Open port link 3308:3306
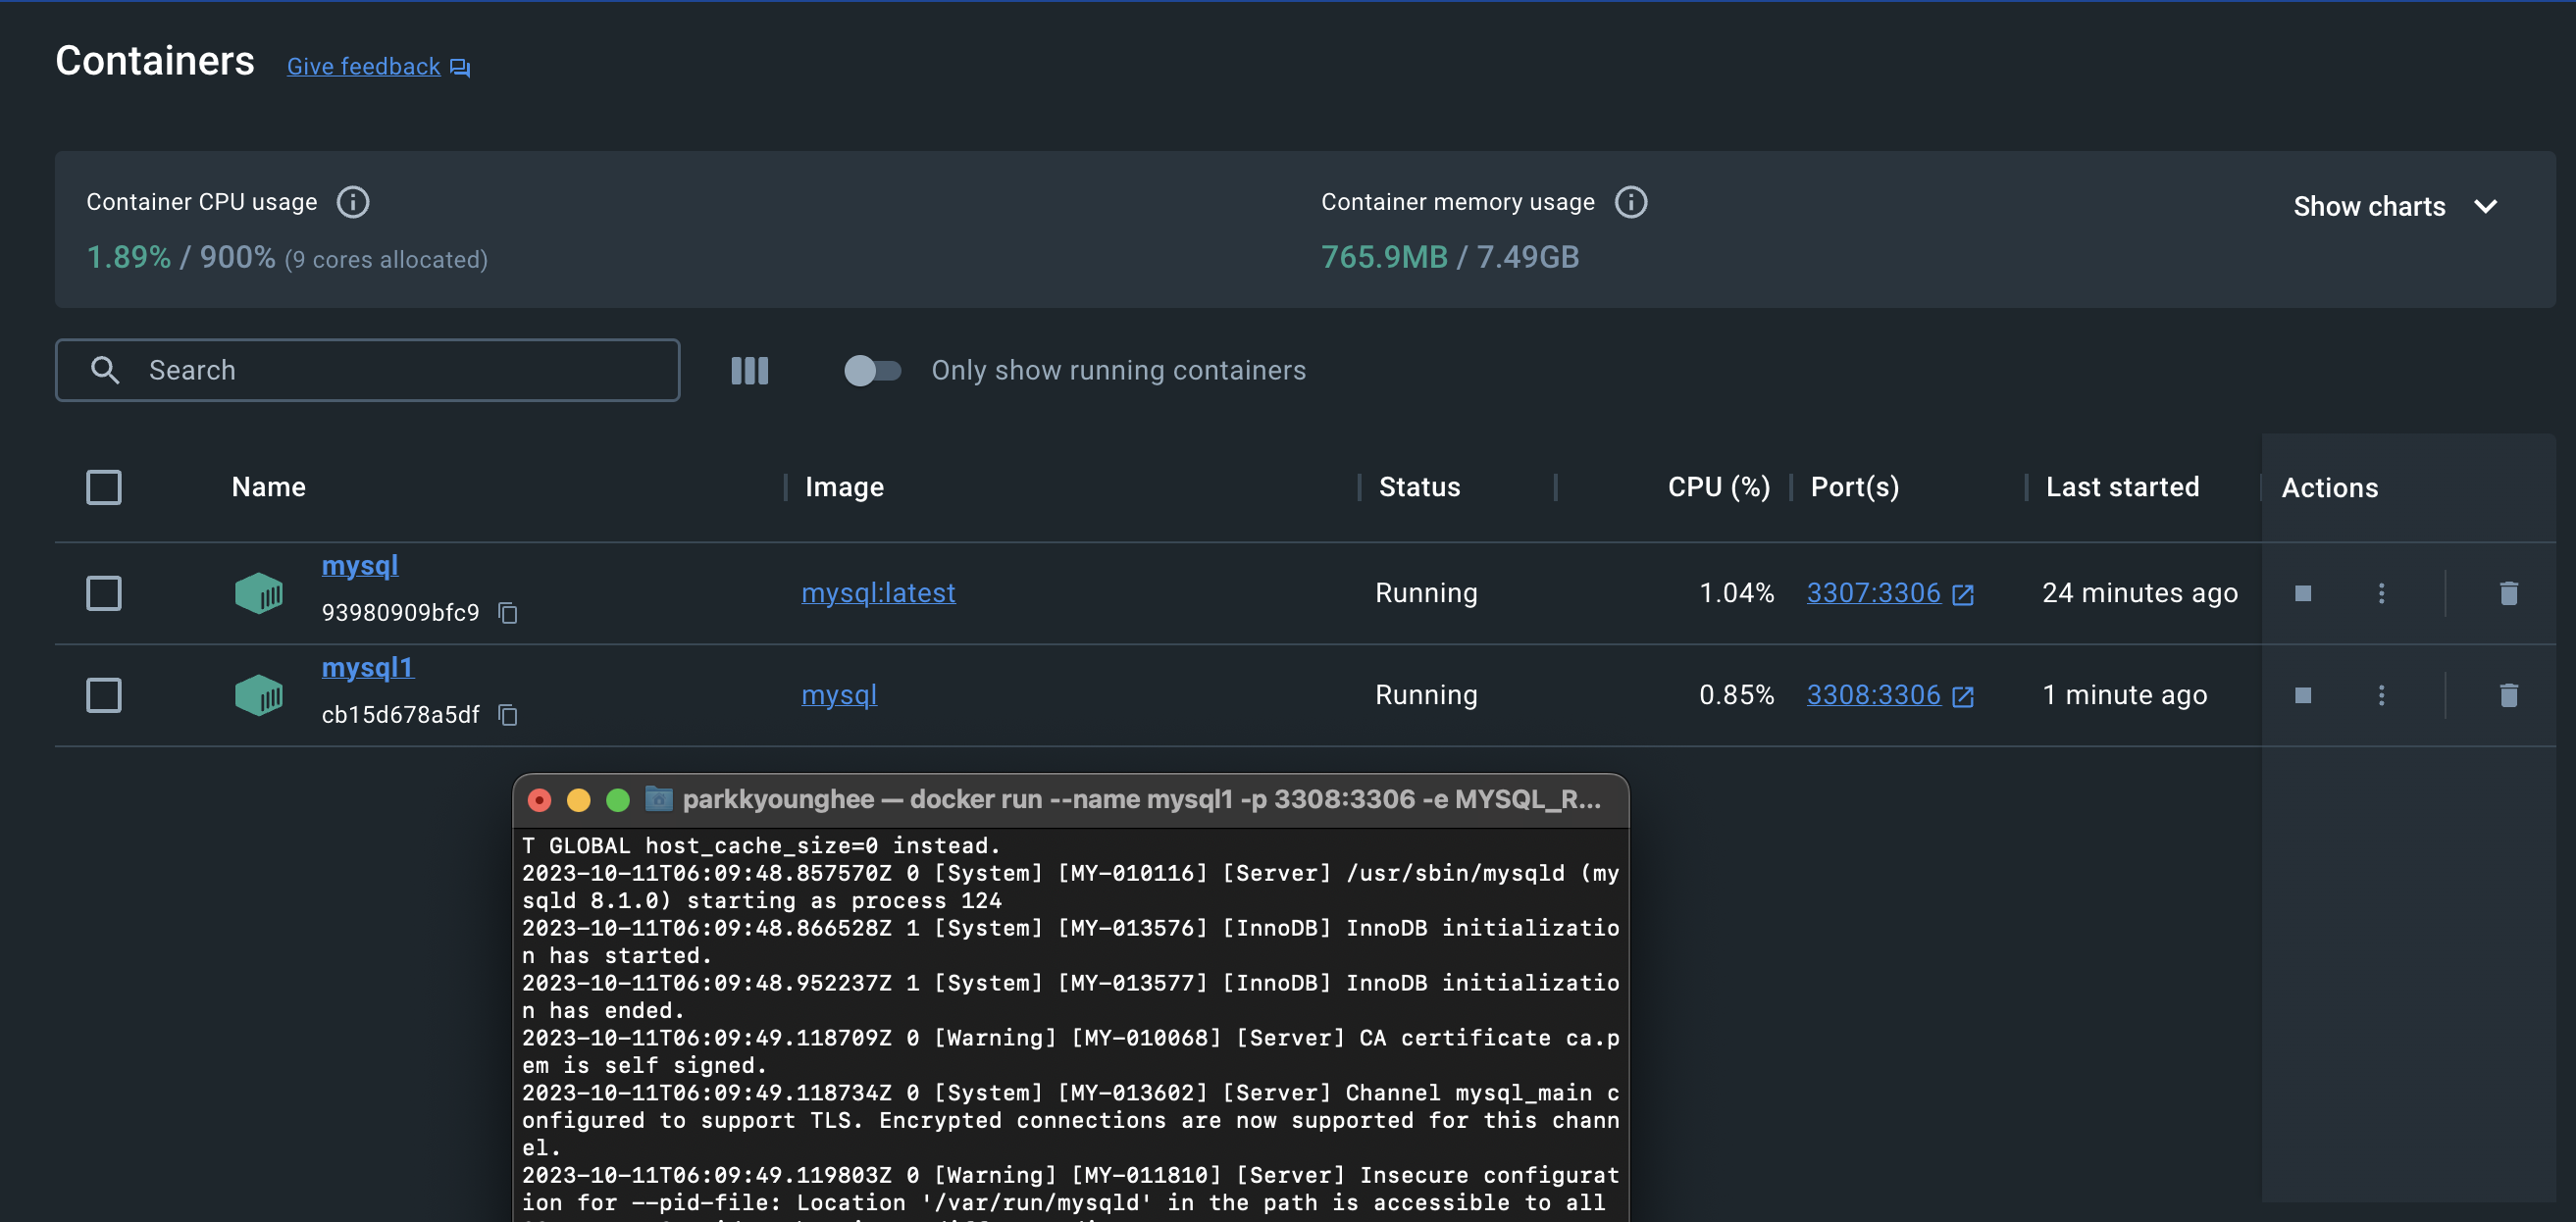Screen dimensions: 2576x1222 click(1873, 695)
